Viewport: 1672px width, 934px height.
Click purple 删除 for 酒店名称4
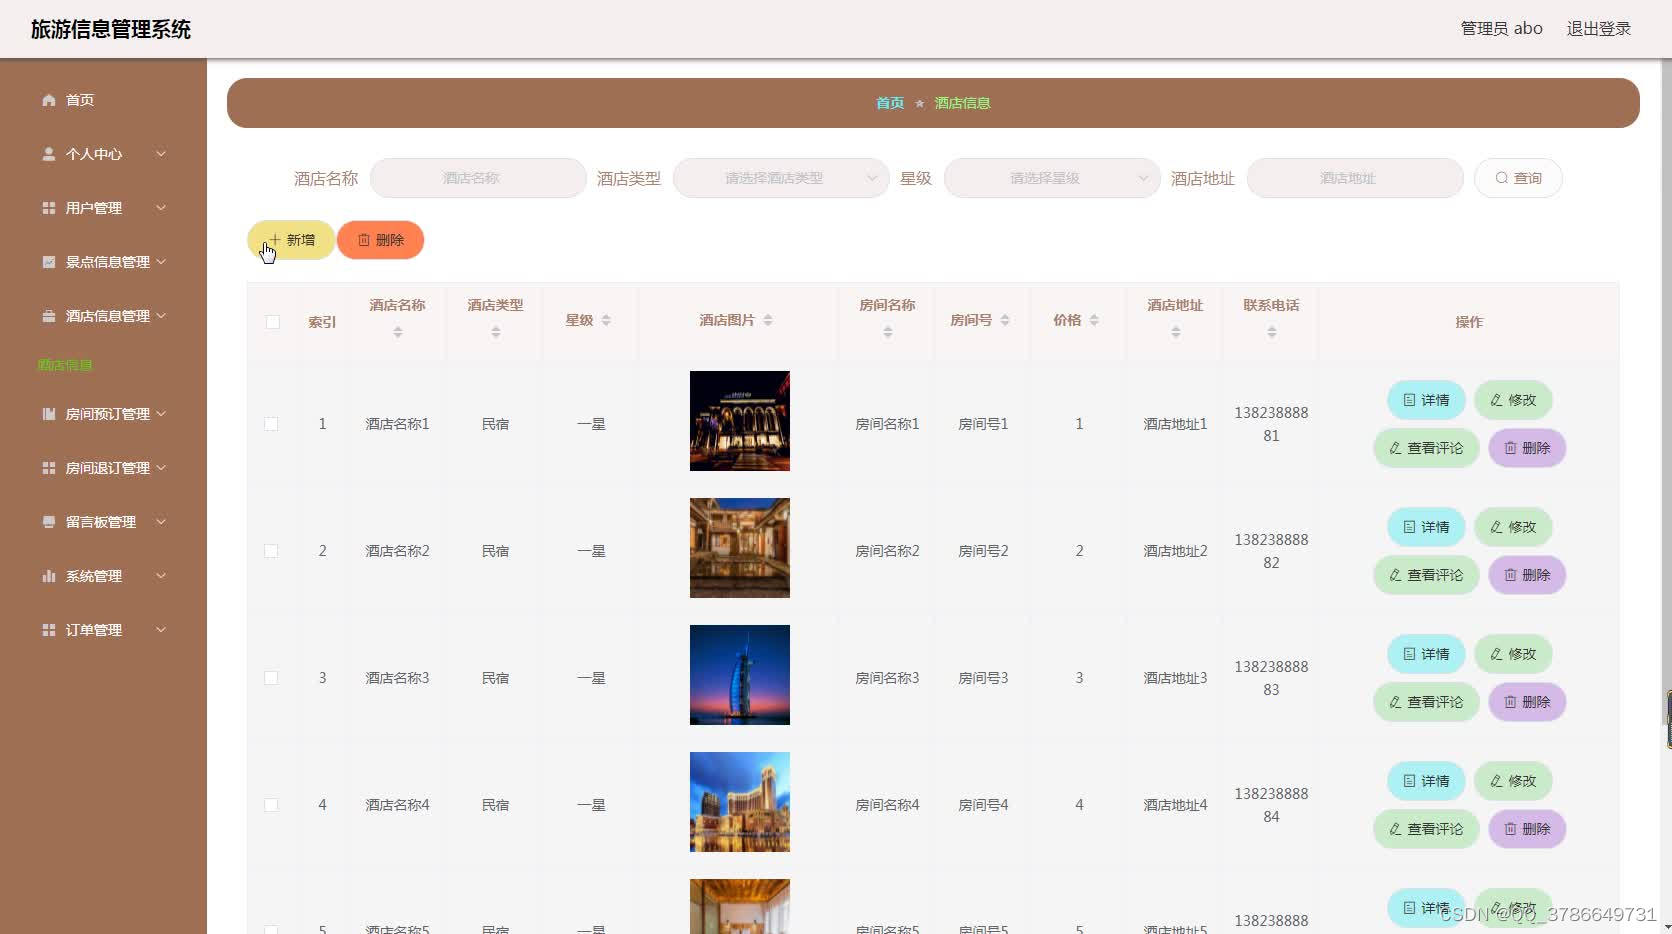tap(1527, 829)
